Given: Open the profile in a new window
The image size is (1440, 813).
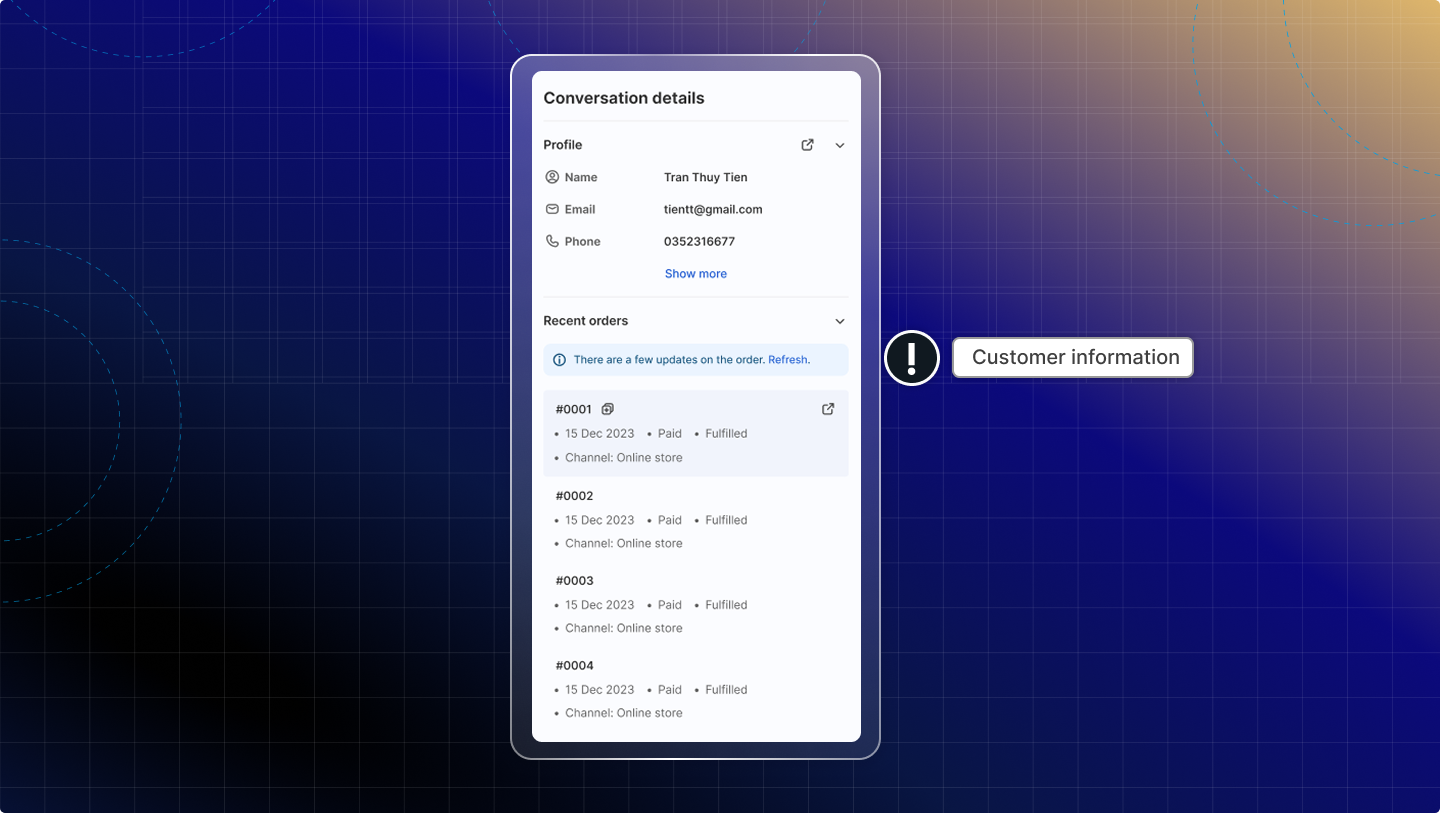Looking at the screenshot, I should pyautogui.click(x=807, y=145).
